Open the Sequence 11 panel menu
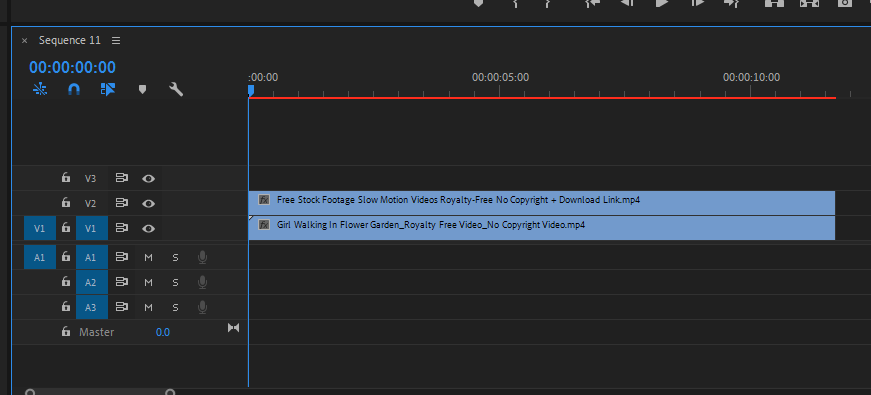This screenshot has height=395, width=871. coord(116,41)
